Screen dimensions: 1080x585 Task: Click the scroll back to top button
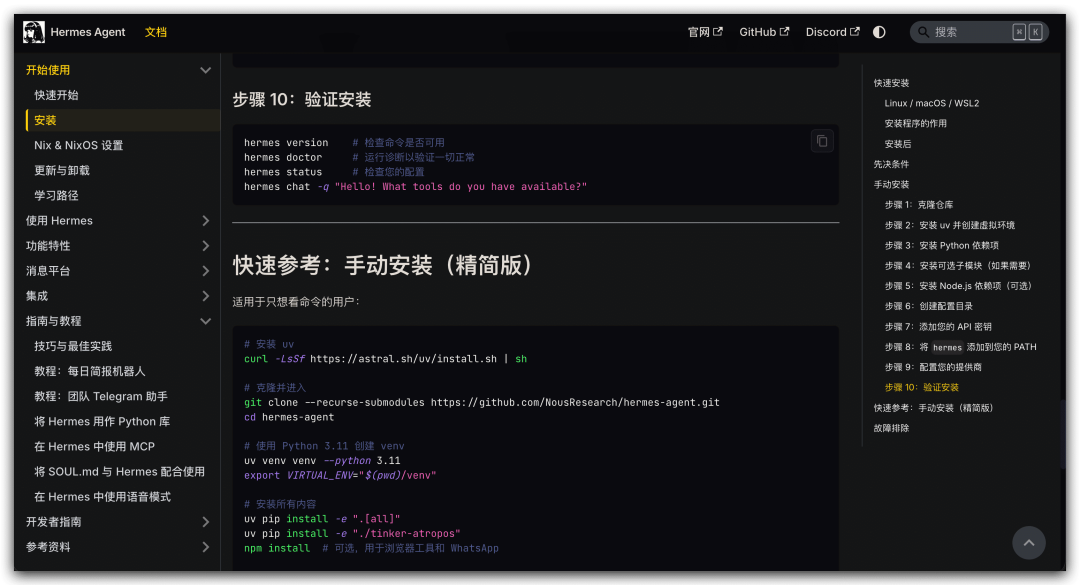tap(1028, 543)
